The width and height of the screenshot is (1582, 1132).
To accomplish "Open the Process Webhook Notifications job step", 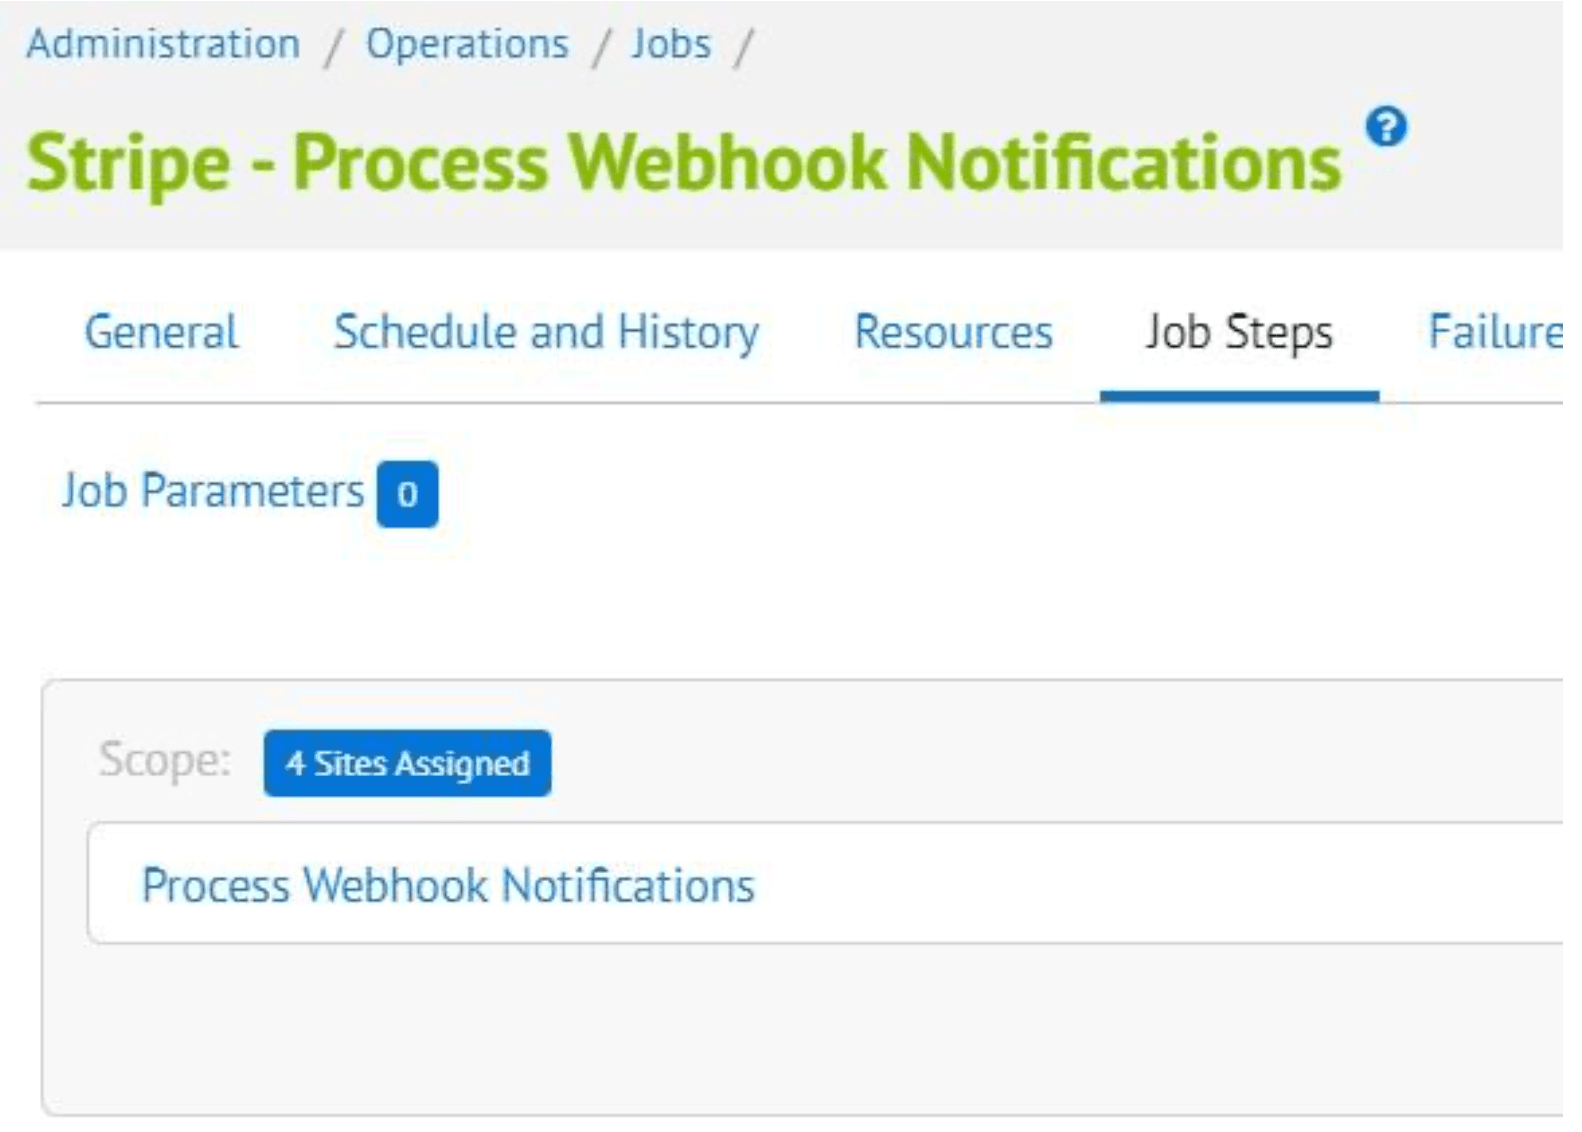I will coord(448,886).
